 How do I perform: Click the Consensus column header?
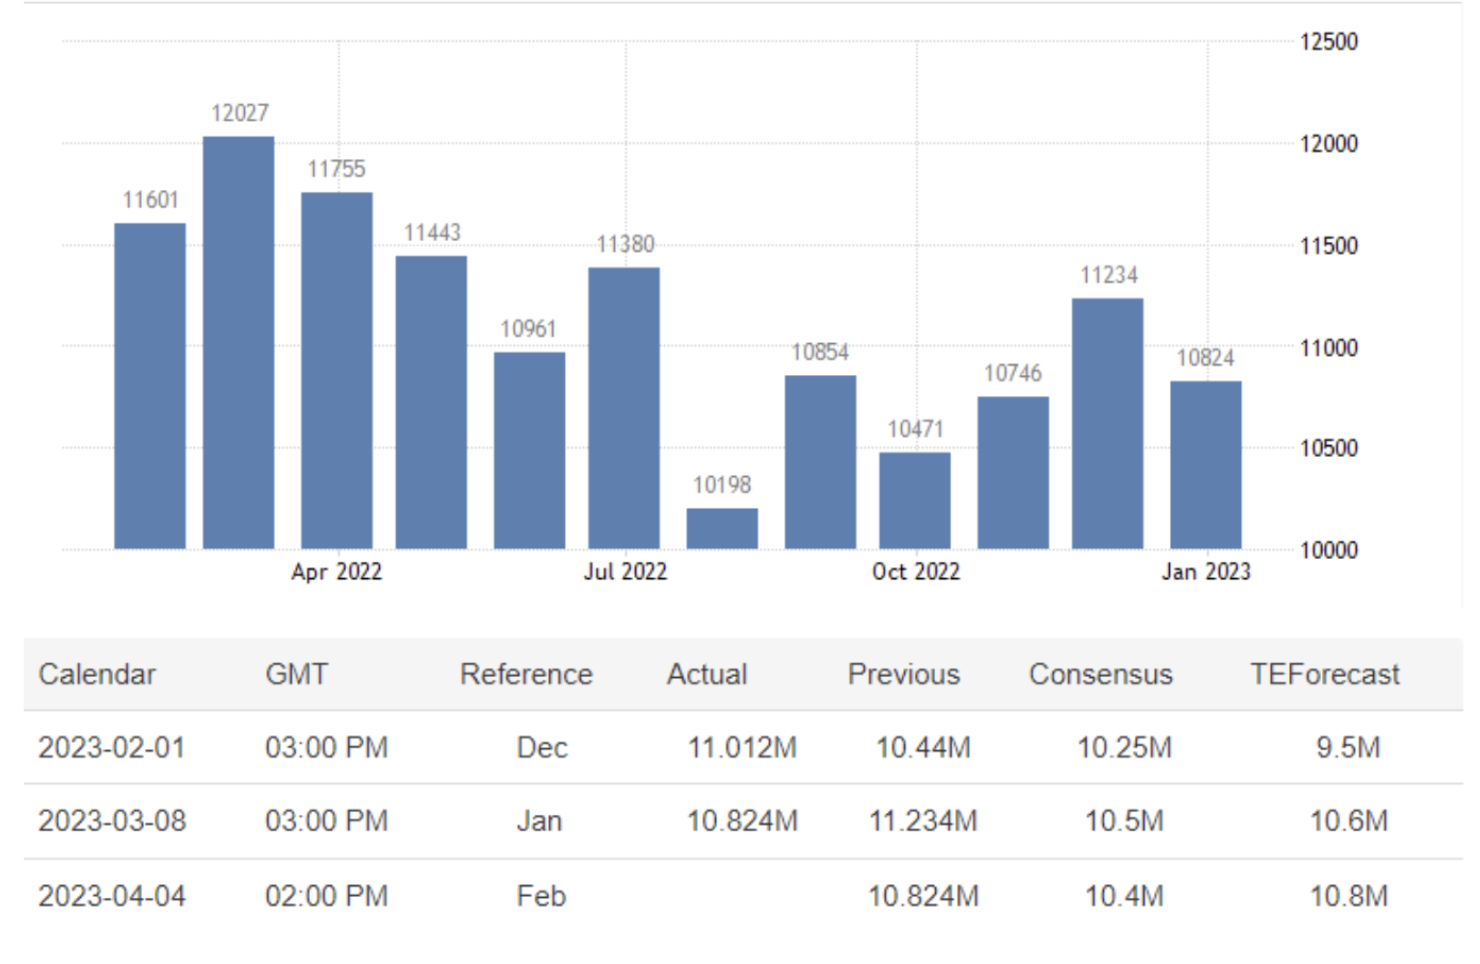tap(1100, 674)
